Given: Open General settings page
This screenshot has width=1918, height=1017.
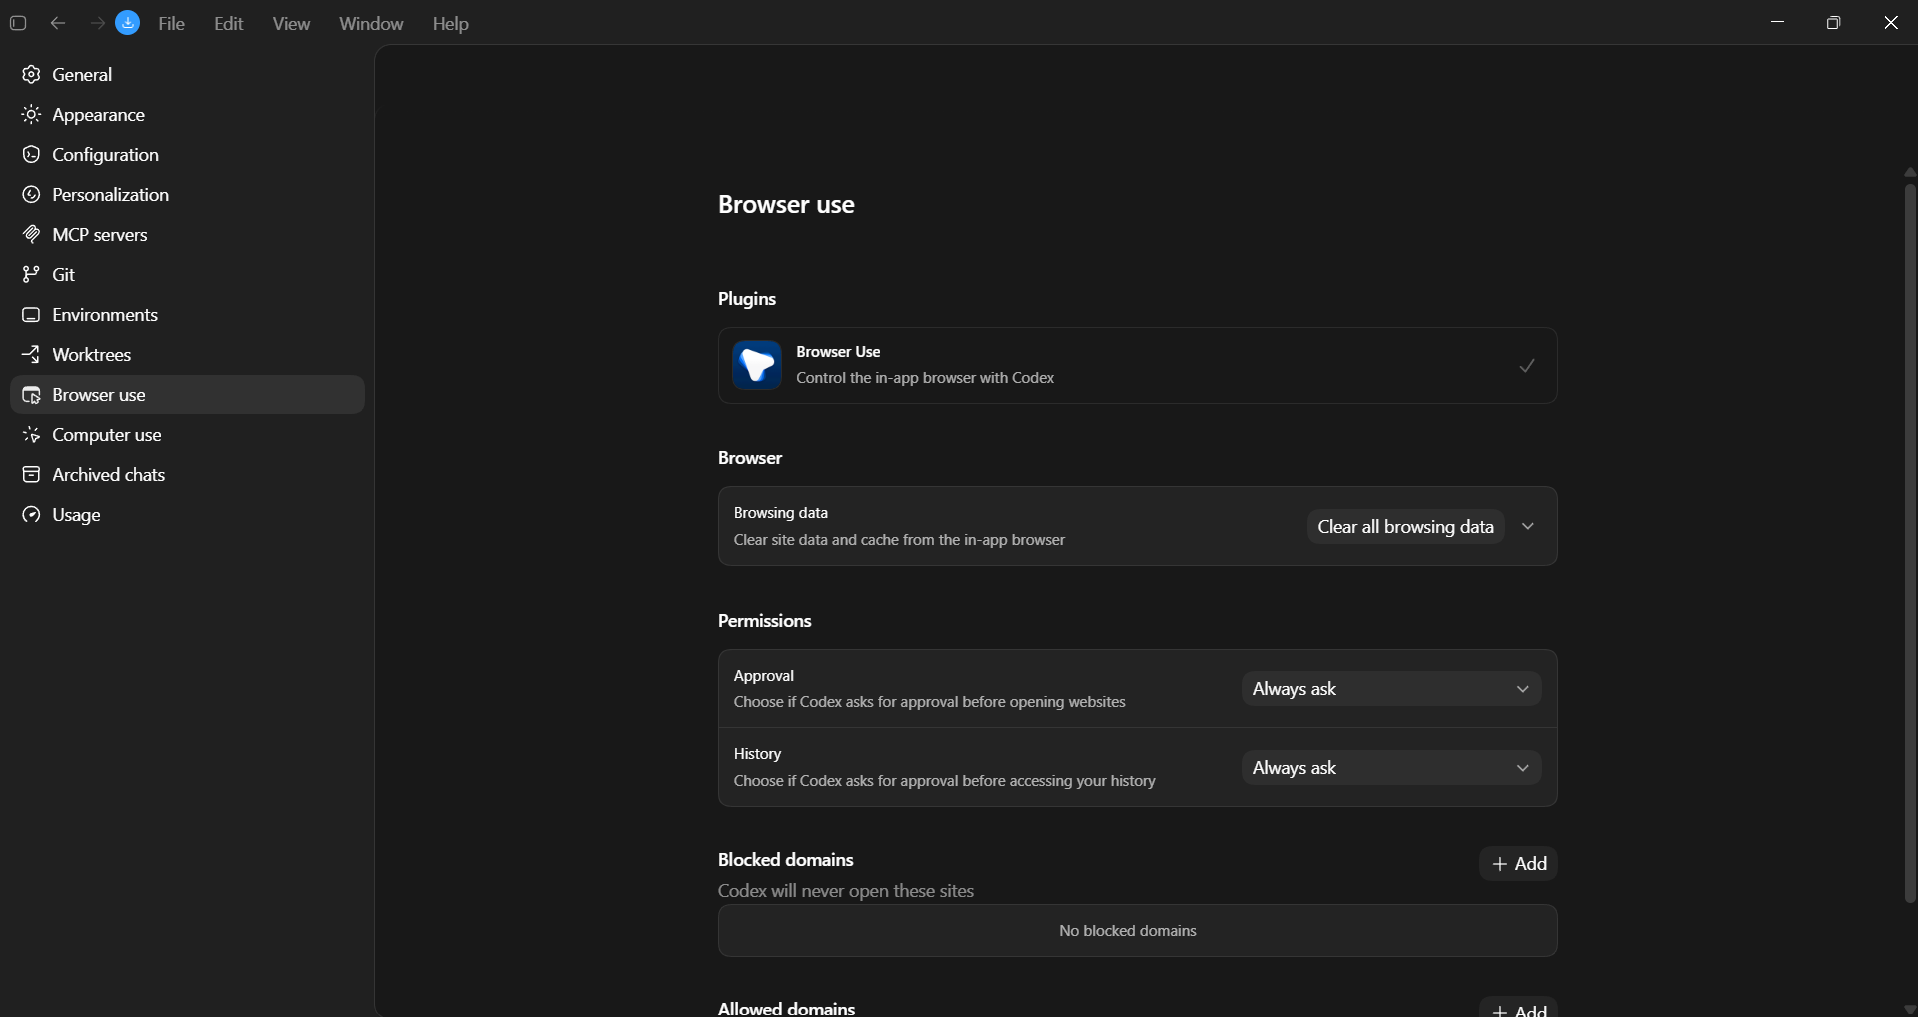Looking at the screenshot, I should coord(187,75).
